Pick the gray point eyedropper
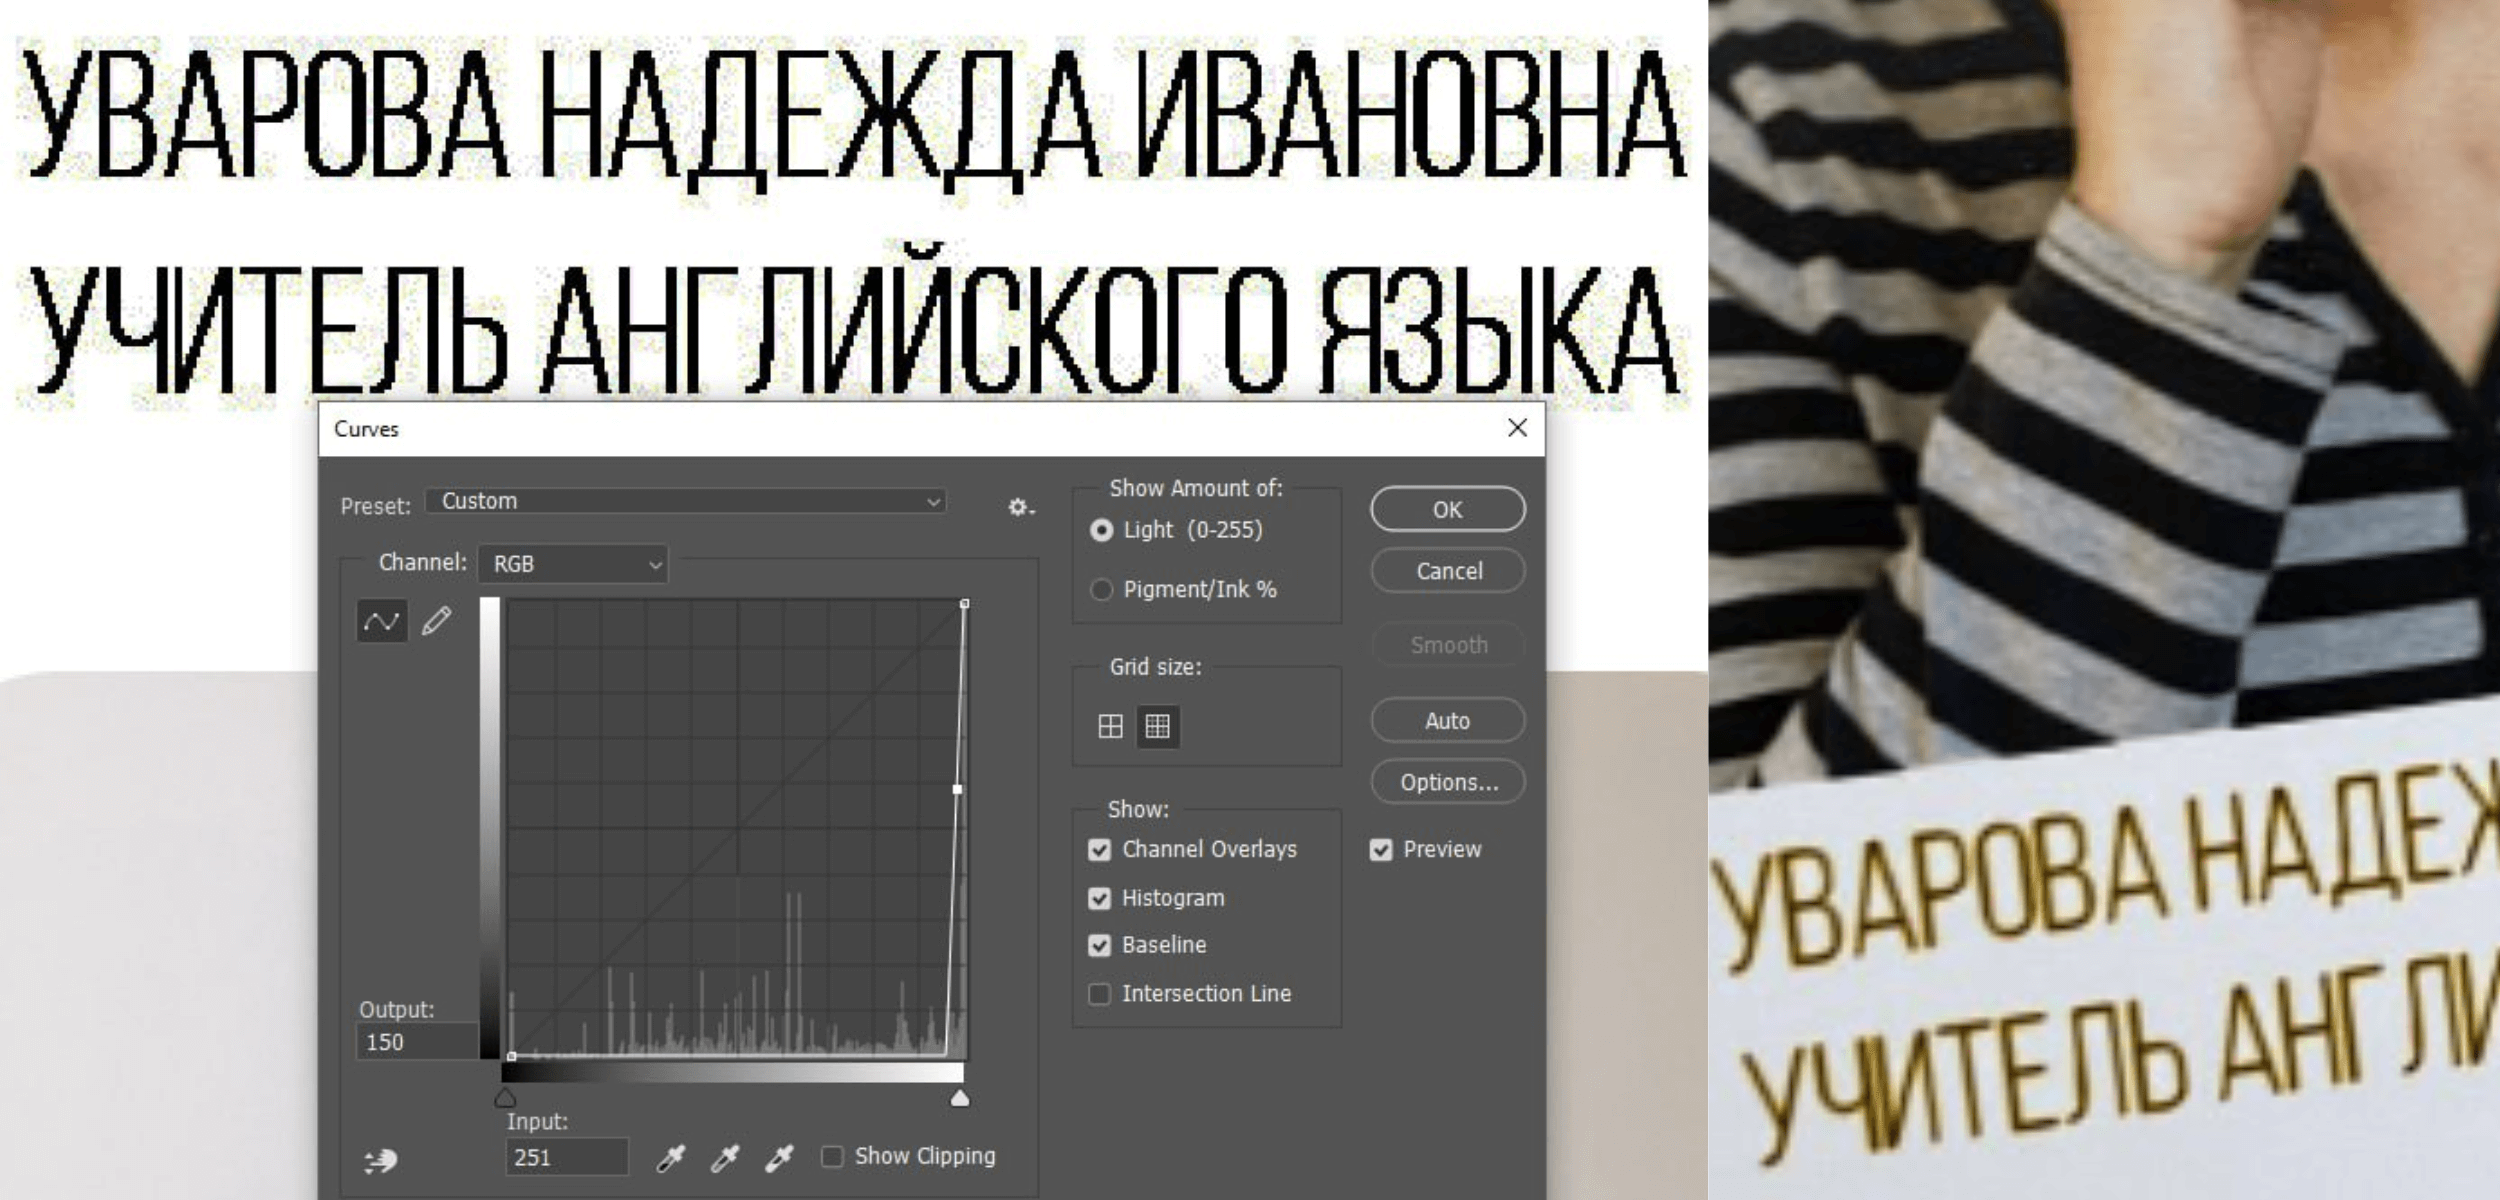The width and height of the screenshot is (2500, 1200). [724, 1158]
